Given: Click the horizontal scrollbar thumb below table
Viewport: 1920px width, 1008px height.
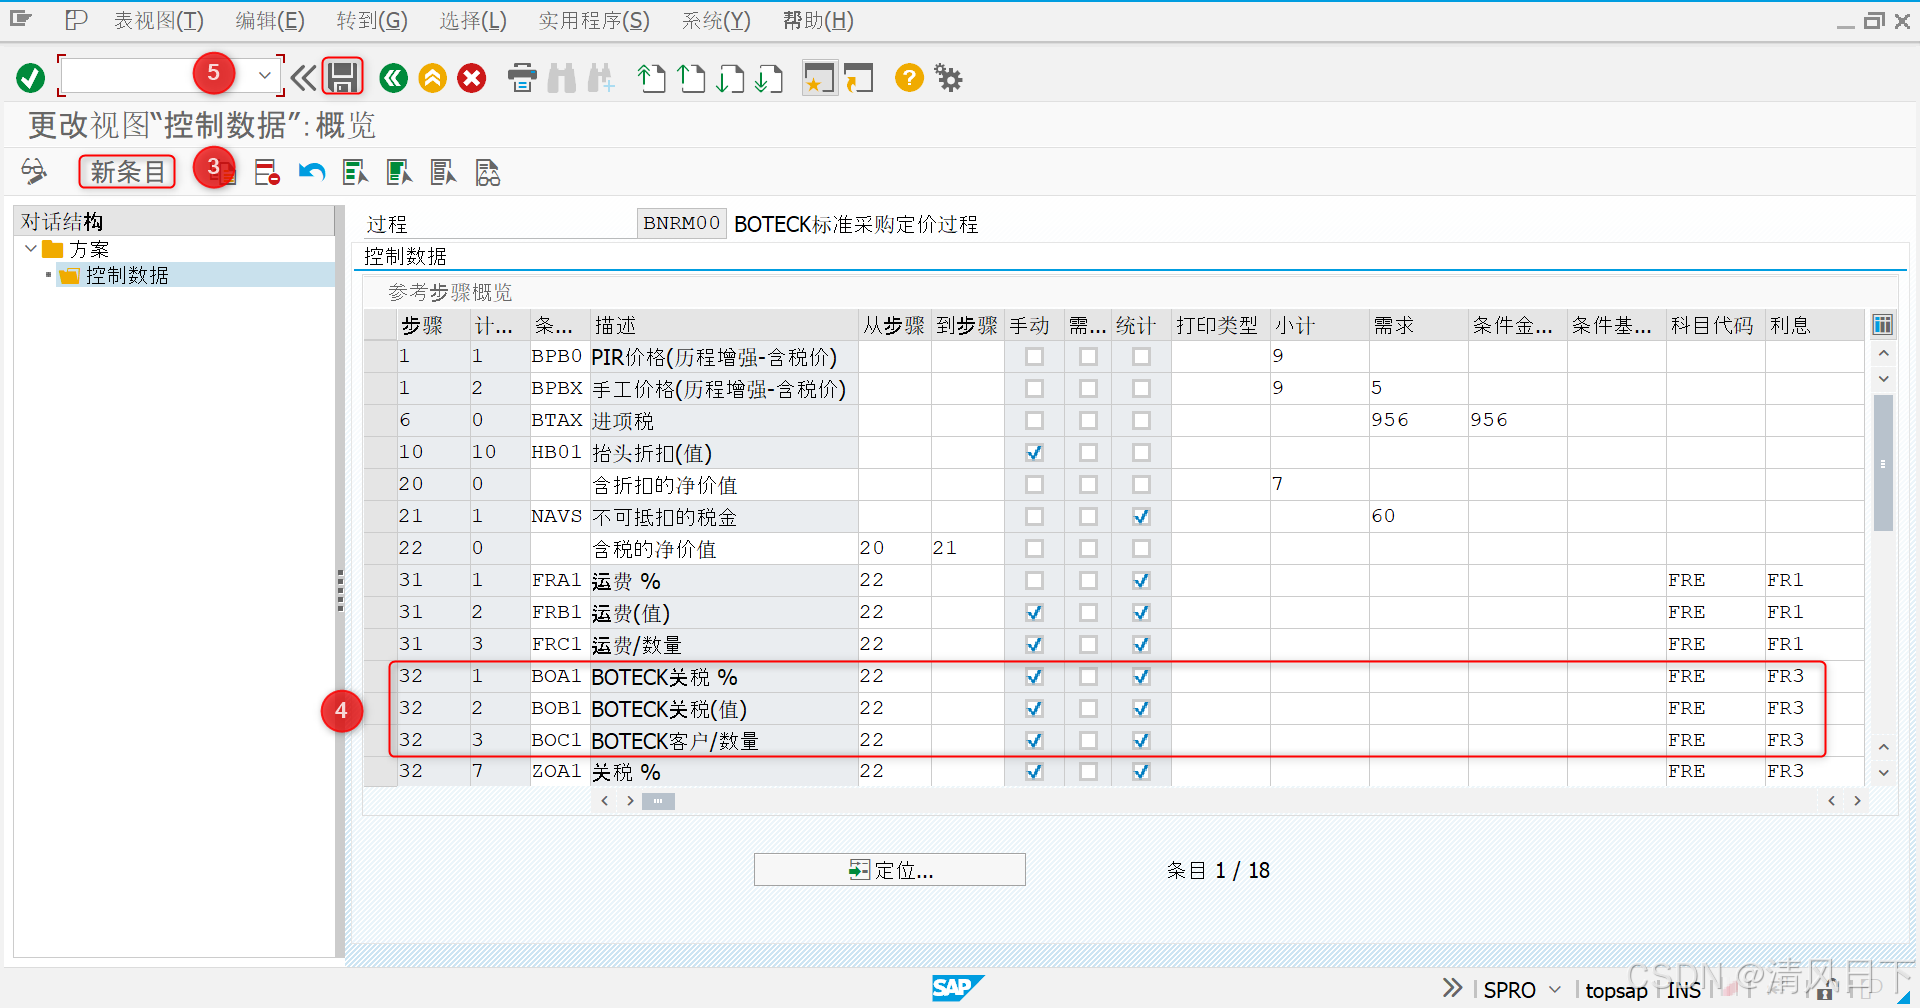Looking at the screenshot, I should point(658,801).
